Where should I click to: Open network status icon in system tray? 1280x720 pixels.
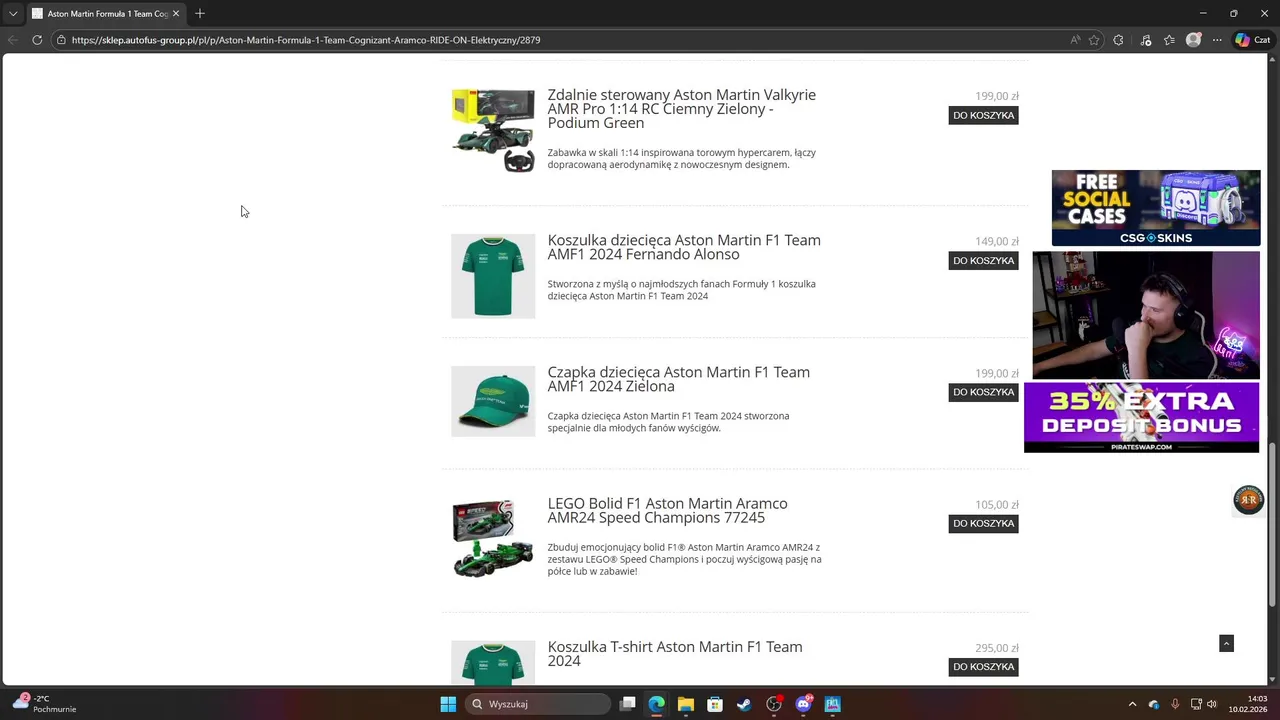(1194, 704)
